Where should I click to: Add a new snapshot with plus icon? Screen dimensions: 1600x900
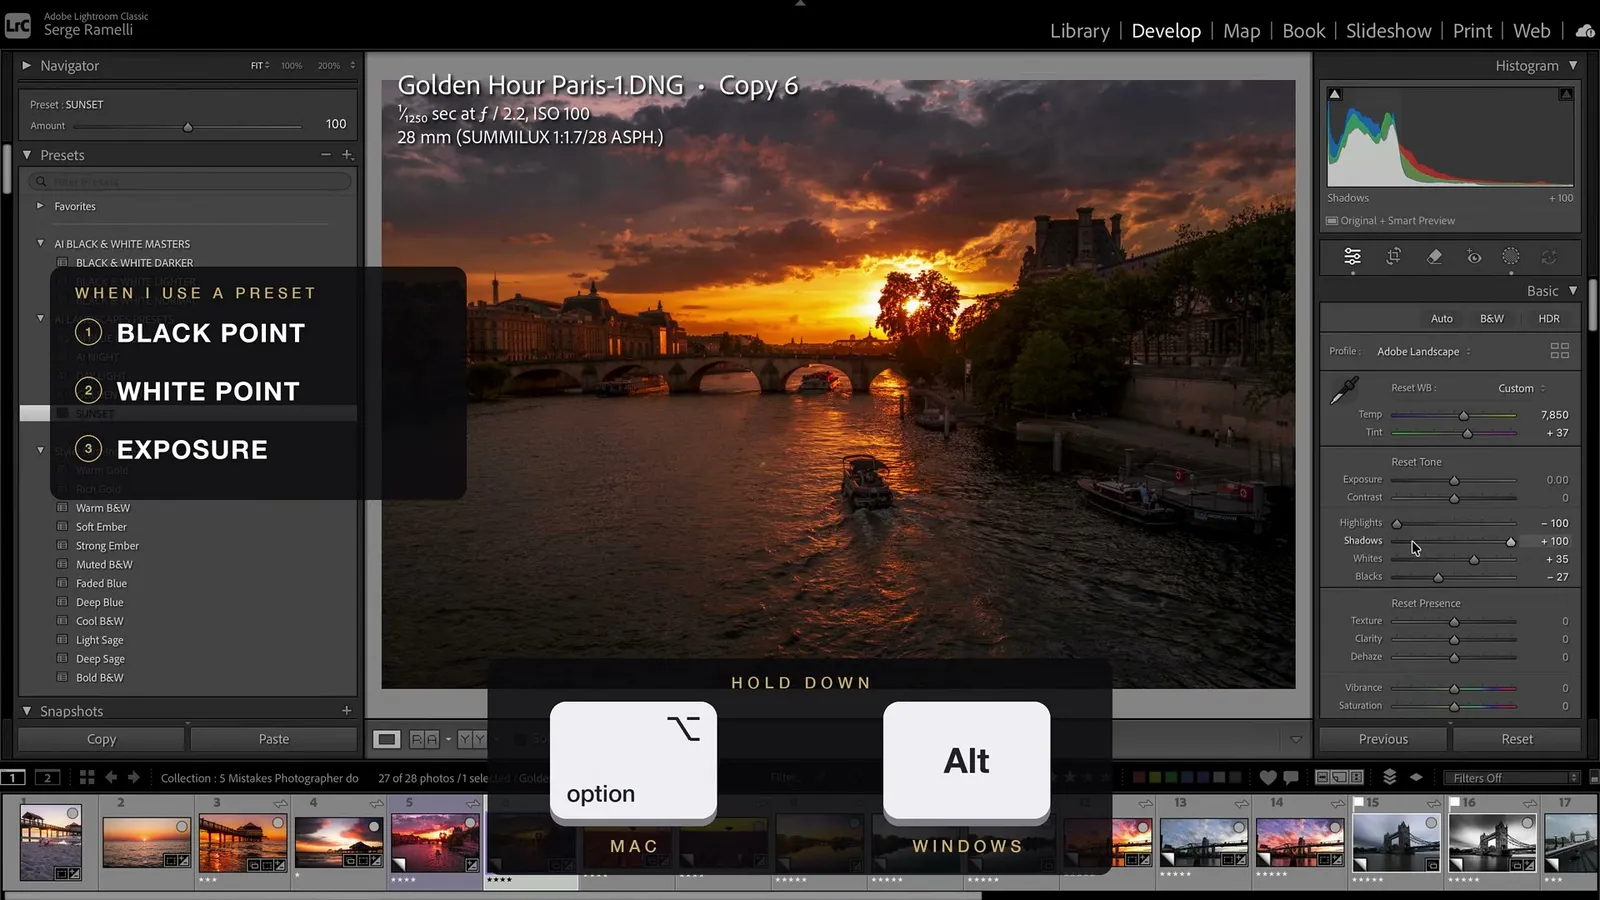click(x=346, y=711)
